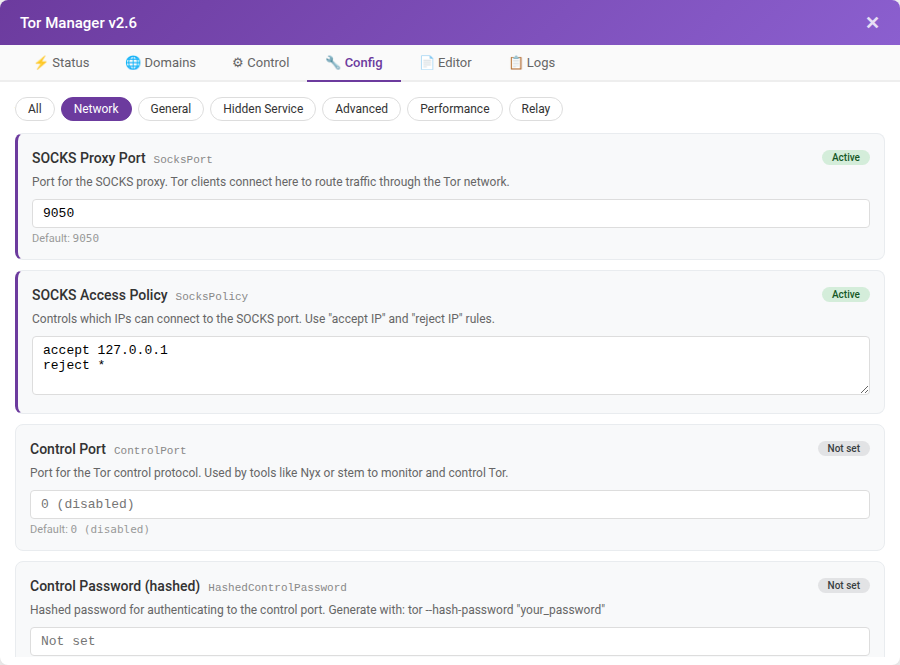Viewport: 900px width, 665px height.
Task: Go to the Control tab
Action: coord(261,63)
